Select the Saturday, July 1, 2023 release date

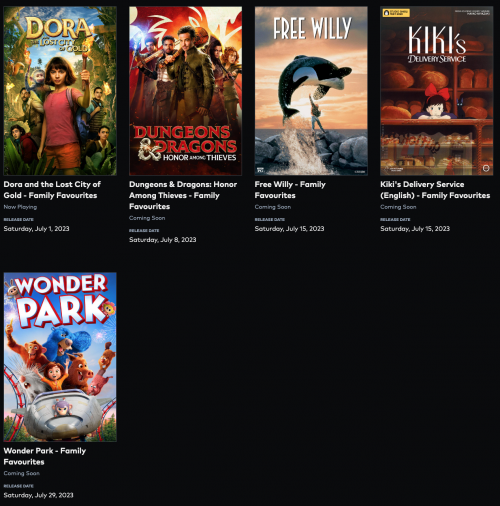36,229
